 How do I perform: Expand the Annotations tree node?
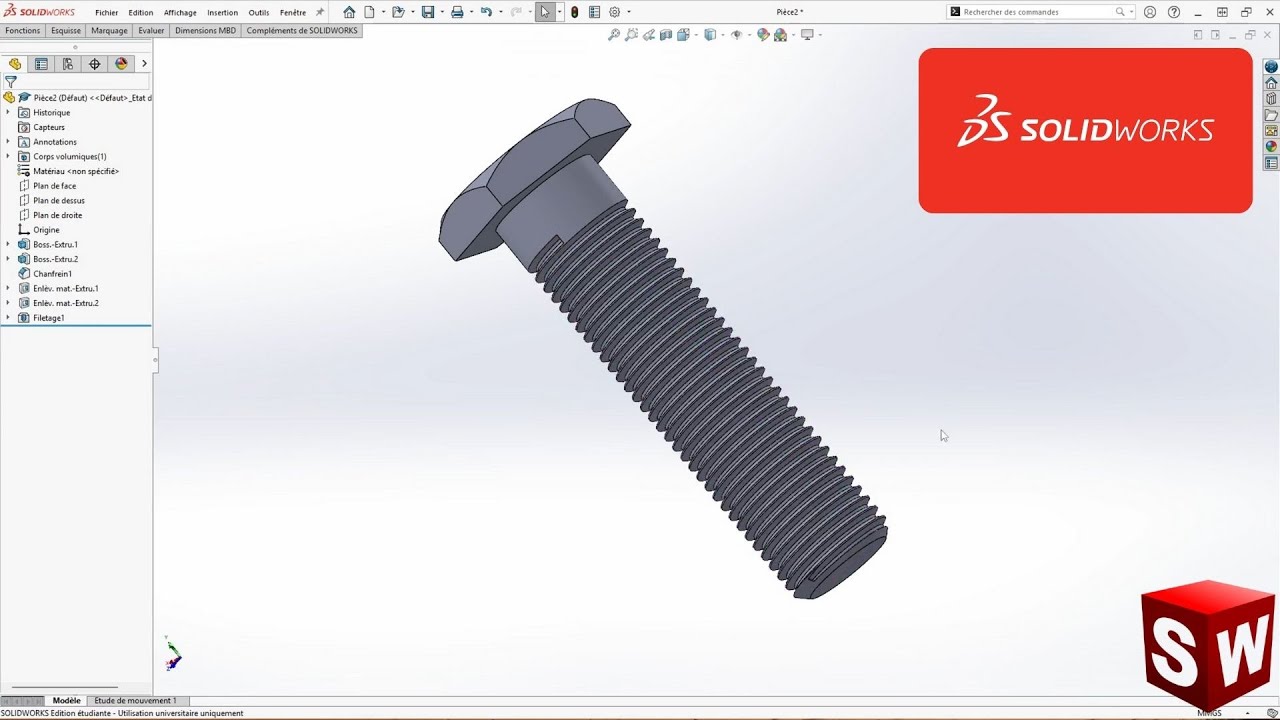click(x=8, y=142)
